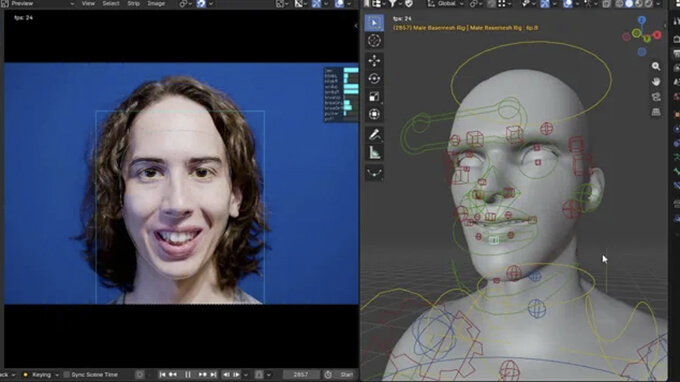Select the Transform tool
This screenshot has height=382, width=680.
coord(374,114)
